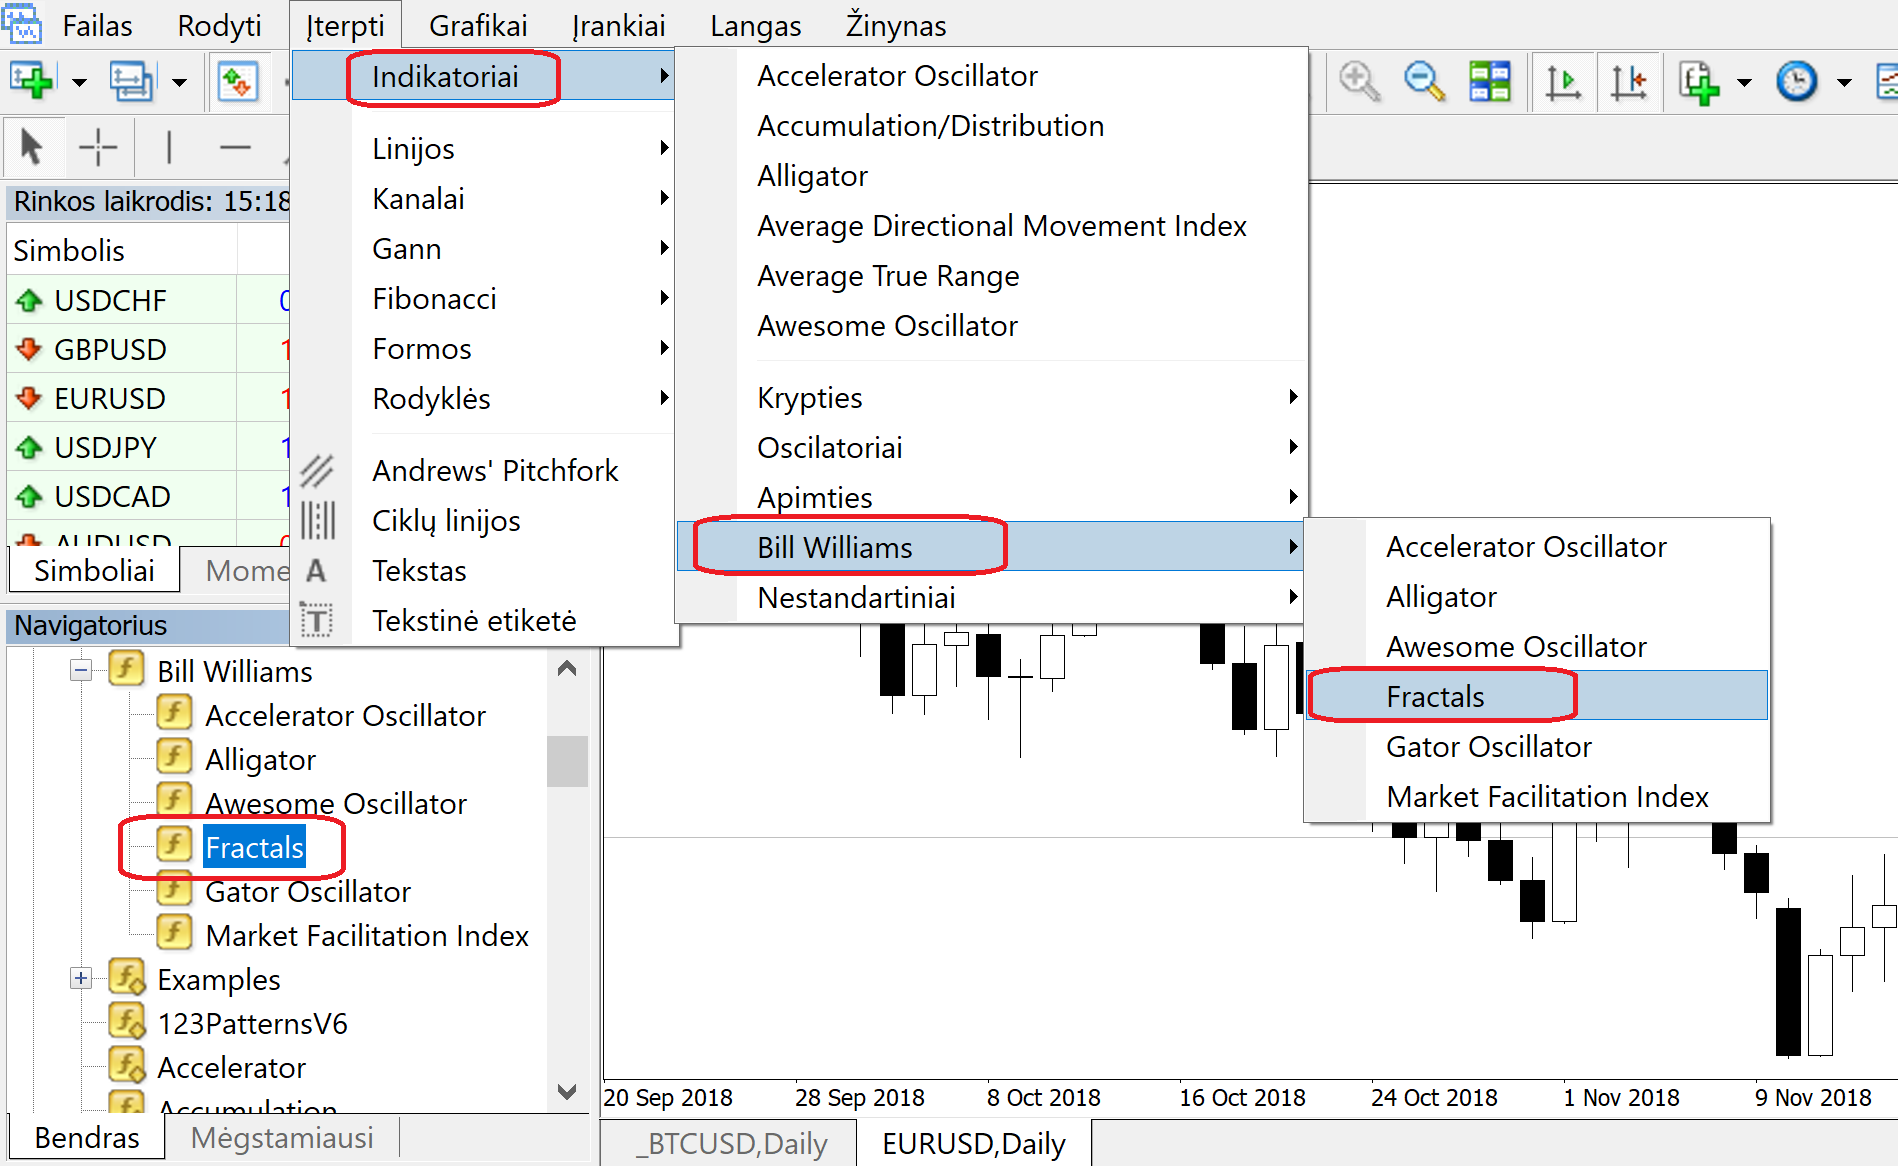Click the zoom out magnifier icon
The image size is (1898, 1166).
pos(1424,81)
